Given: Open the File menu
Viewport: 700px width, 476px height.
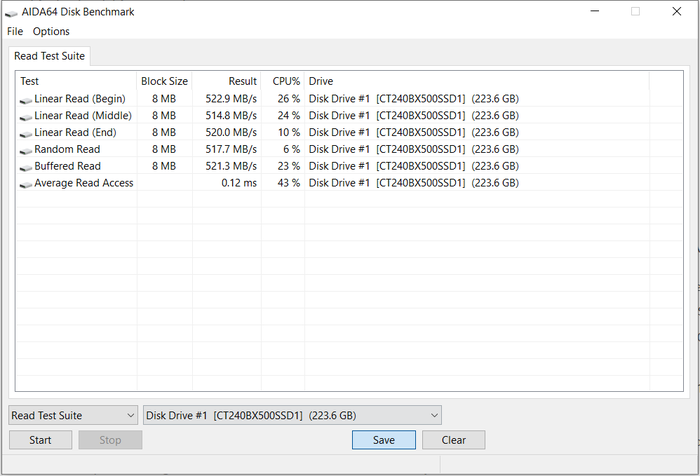Looking at the screenshot, I should (15, 31).
